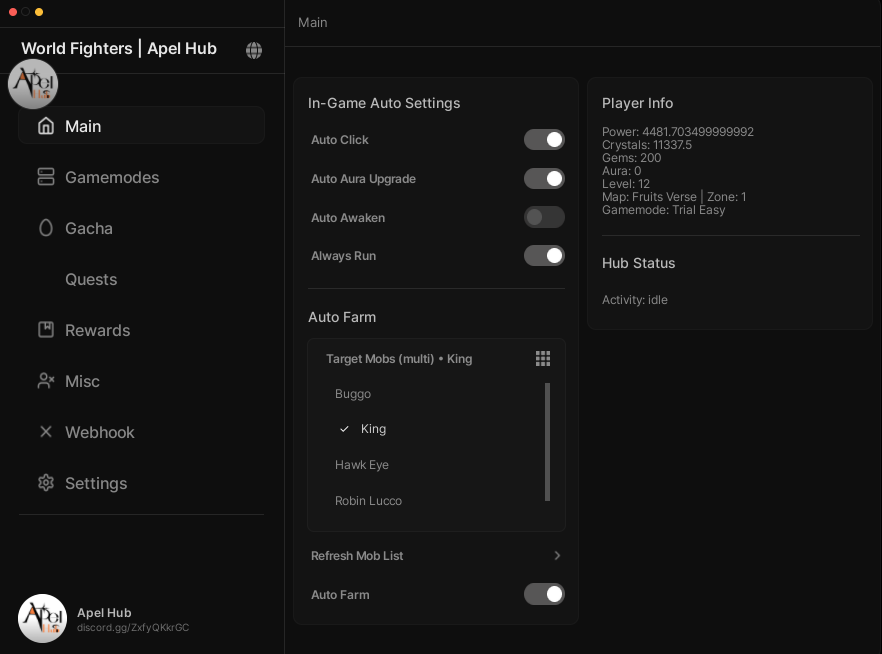Click the chevron arrow on Refresh Mob List
The width and height of the screenshot is (882, 654).
click(x=557, y=556)
